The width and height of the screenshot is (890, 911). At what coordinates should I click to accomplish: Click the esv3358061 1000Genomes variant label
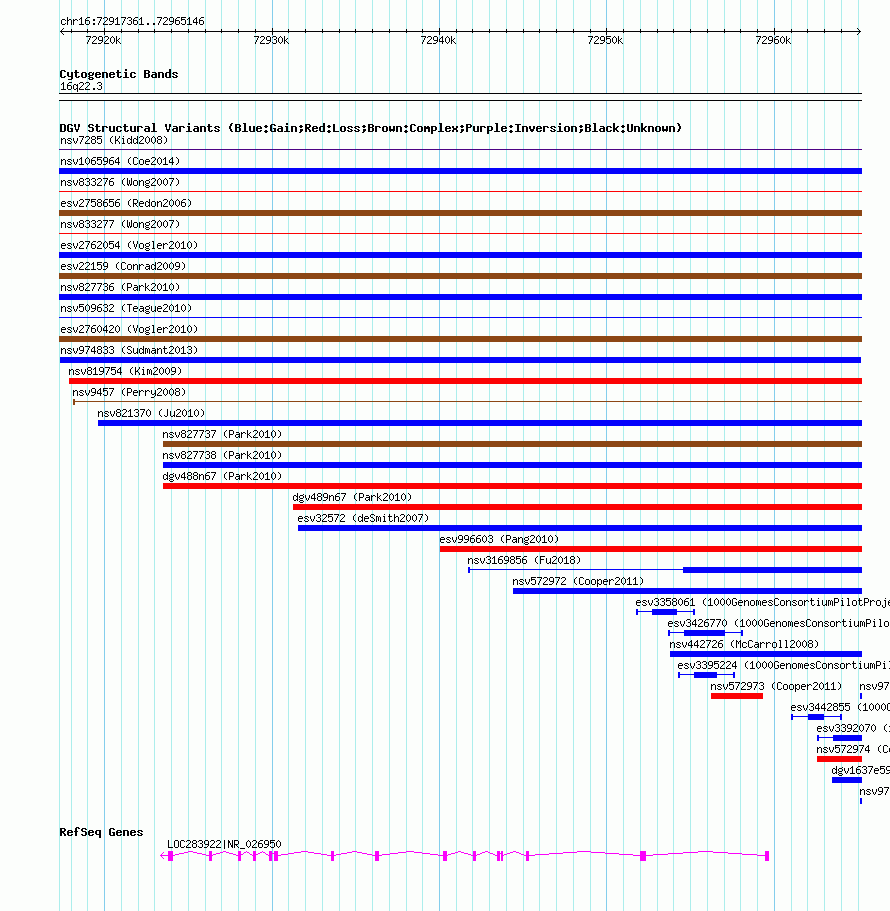pyautogui.click(x=762, y=602)
